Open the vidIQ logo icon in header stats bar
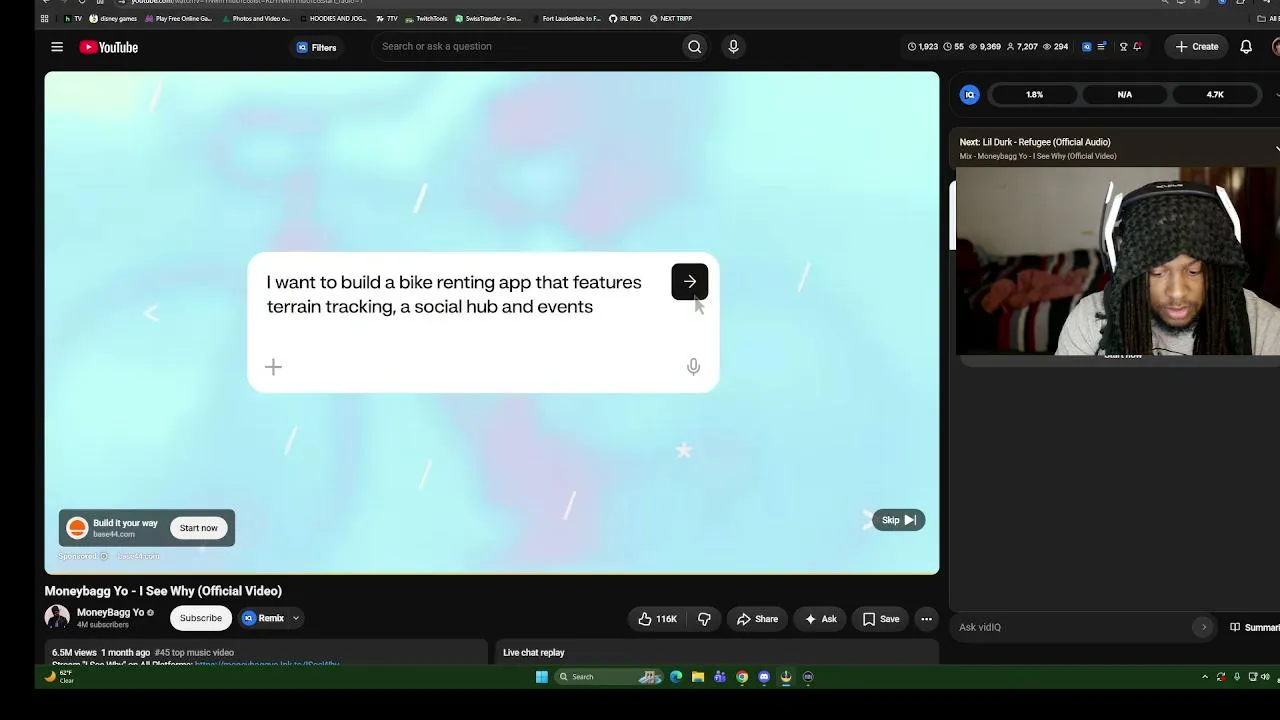1280x720 pixels. point(1087,47)
